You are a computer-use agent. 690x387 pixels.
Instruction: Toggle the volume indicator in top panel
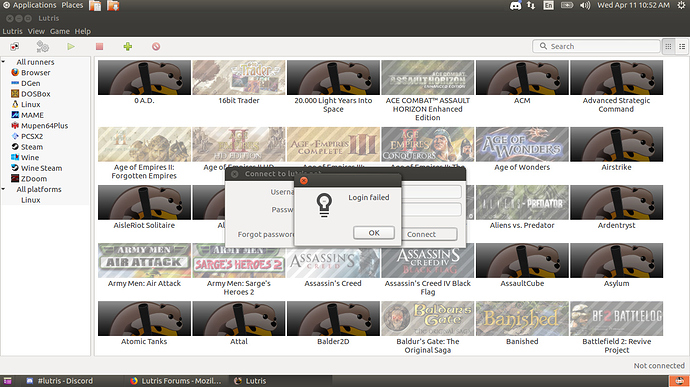pos(585,5)
